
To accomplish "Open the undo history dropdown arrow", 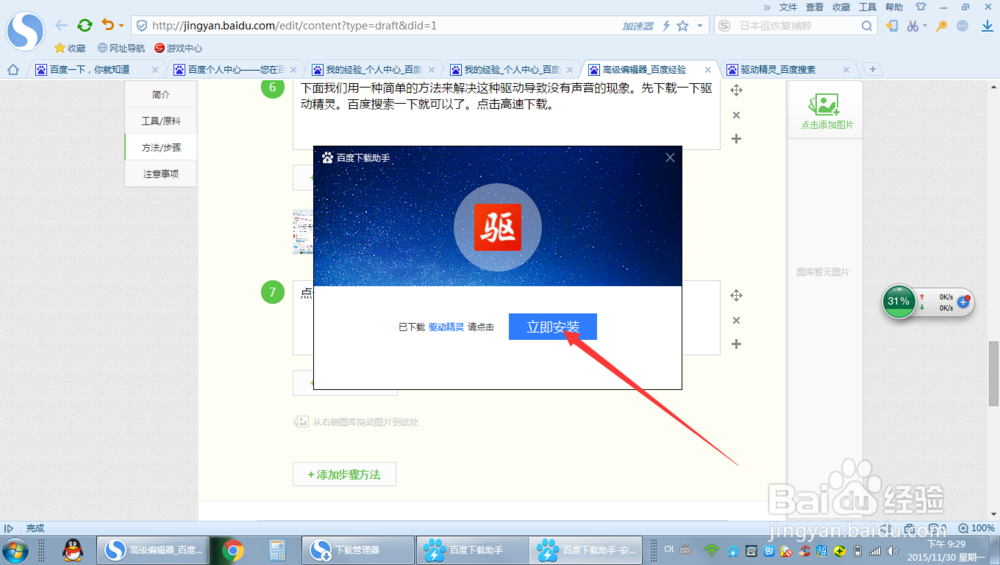I will 121,26.
